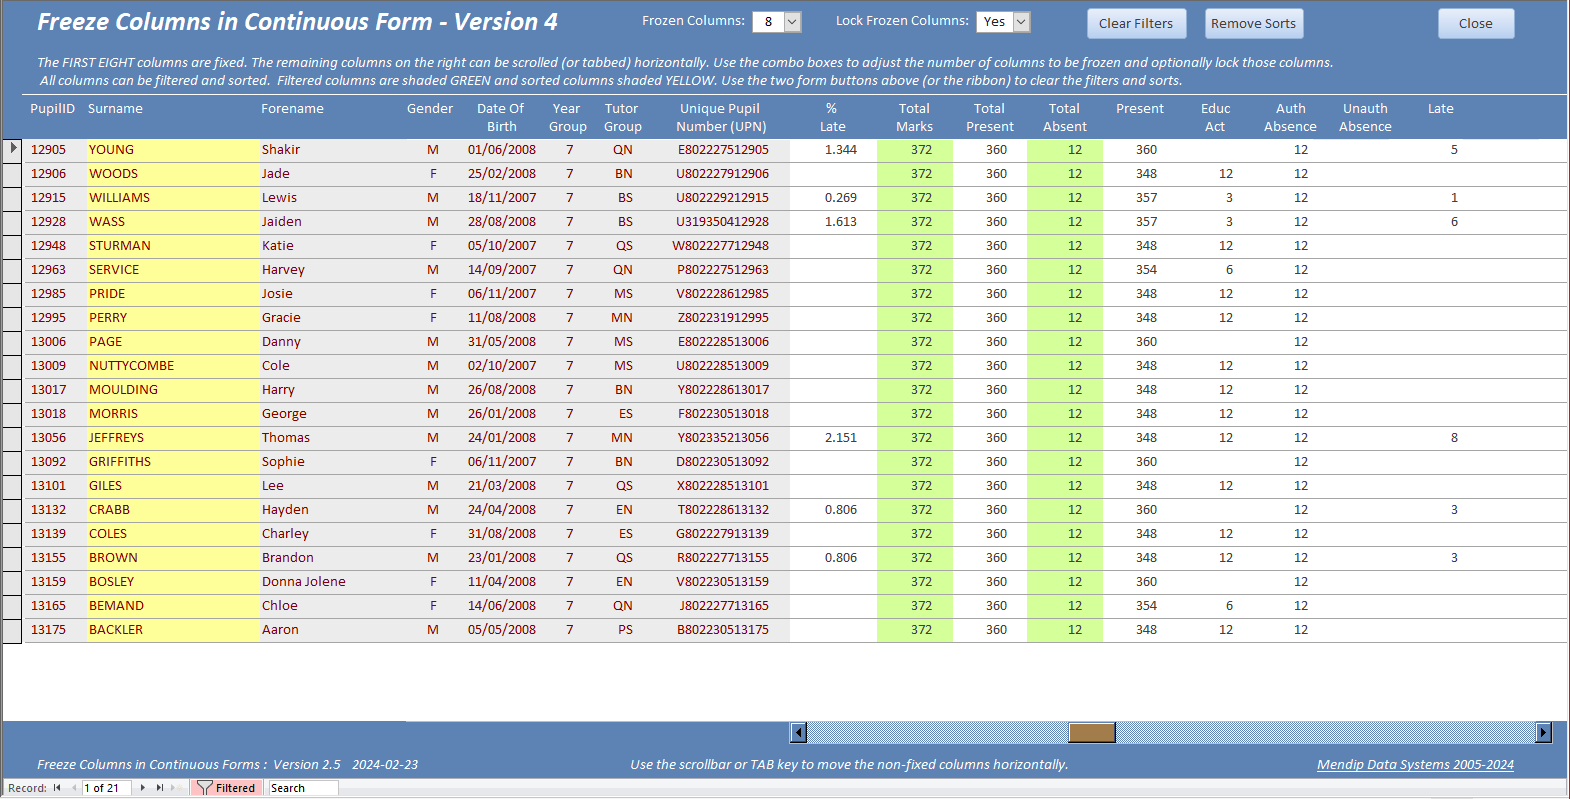This screenshot has height=799, width=1570.
Task: Go to the first record
Action: pos(57,788)
